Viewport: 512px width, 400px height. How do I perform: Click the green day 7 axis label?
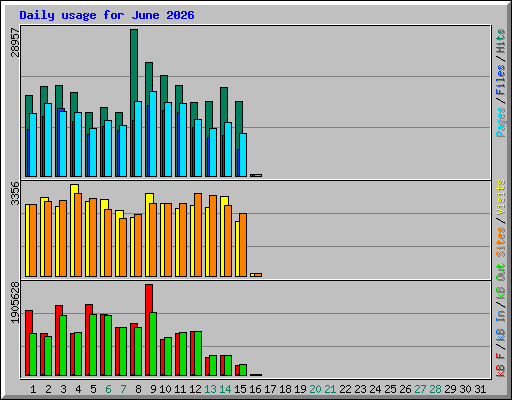click(123, 389)
